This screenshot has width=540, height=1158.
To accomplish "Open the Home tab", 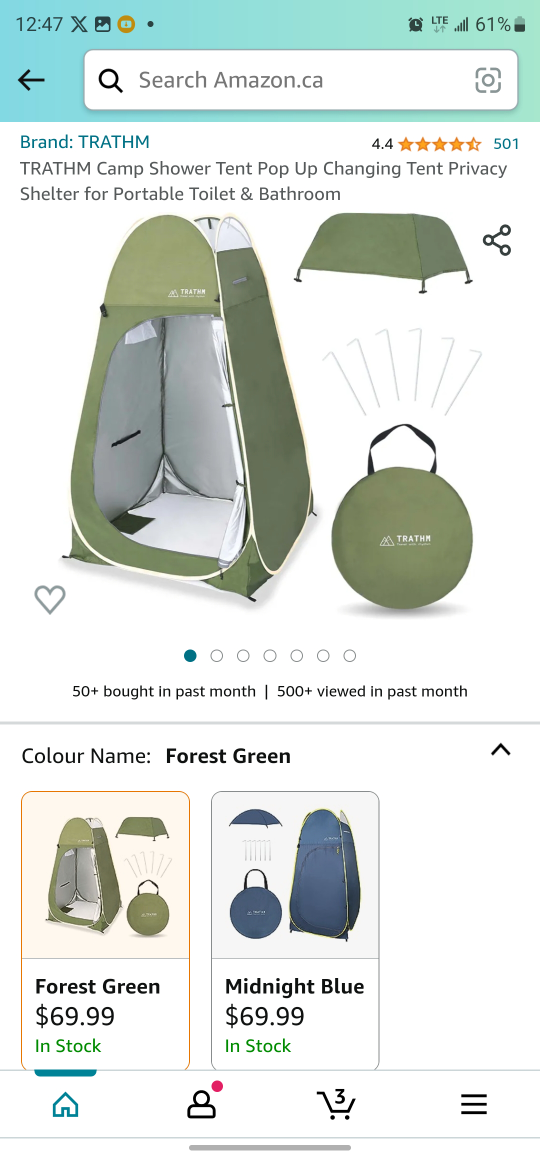I will click(65, 1105).
